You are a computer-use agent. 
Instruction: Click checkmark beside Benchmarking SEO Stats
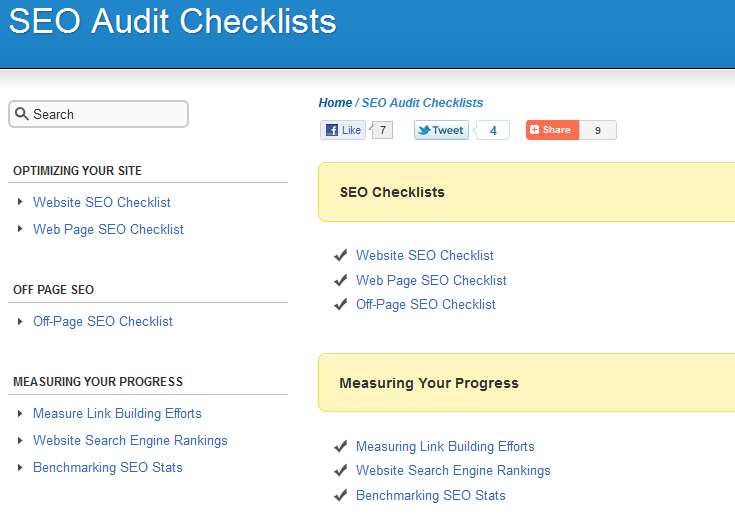tap(341, 495)
